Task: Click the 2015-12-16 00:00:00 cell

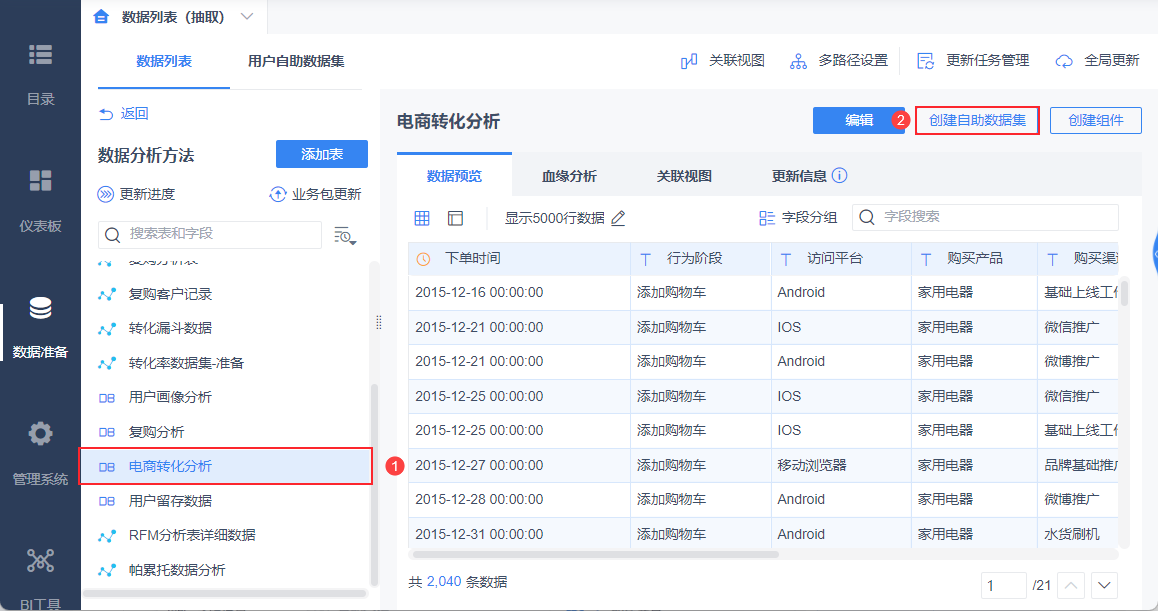Action: click(519, 293)
